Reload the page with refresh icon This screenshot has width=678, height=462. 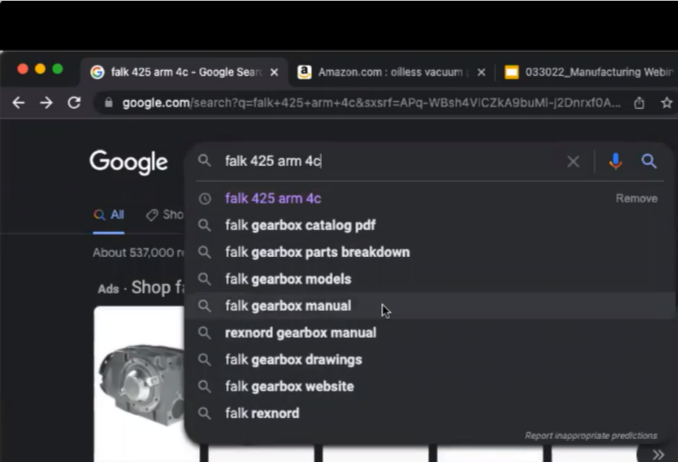pos(74,103)
